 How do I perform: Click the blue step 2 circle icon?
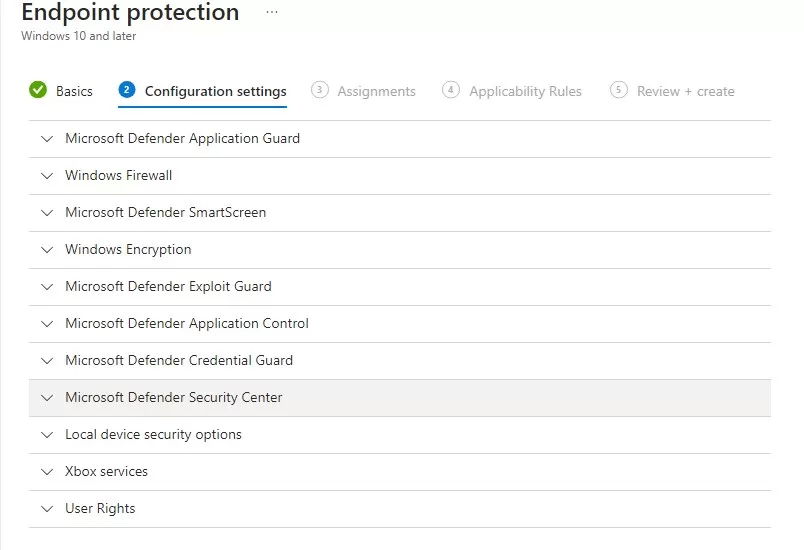click(x=127, y=90)
